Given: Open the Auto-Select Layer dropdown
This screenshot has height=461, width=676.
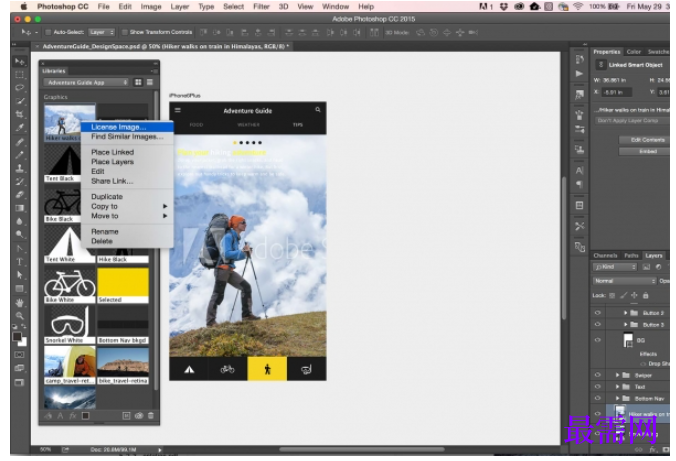Looking at the screenshot, I should pyautogui.click(x=101, y=32).
